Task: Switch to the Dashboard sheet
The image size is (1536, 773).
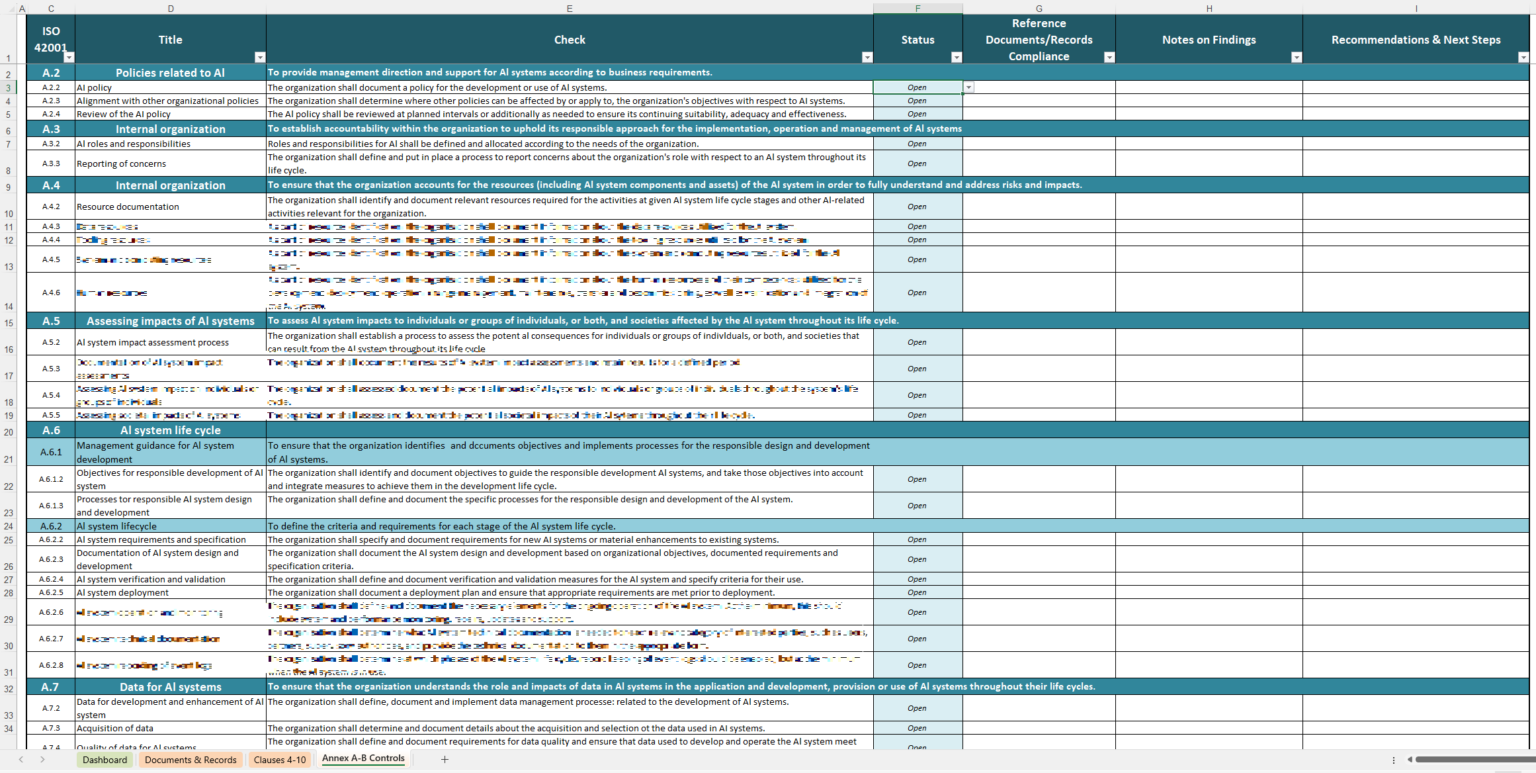Action: 105,760
